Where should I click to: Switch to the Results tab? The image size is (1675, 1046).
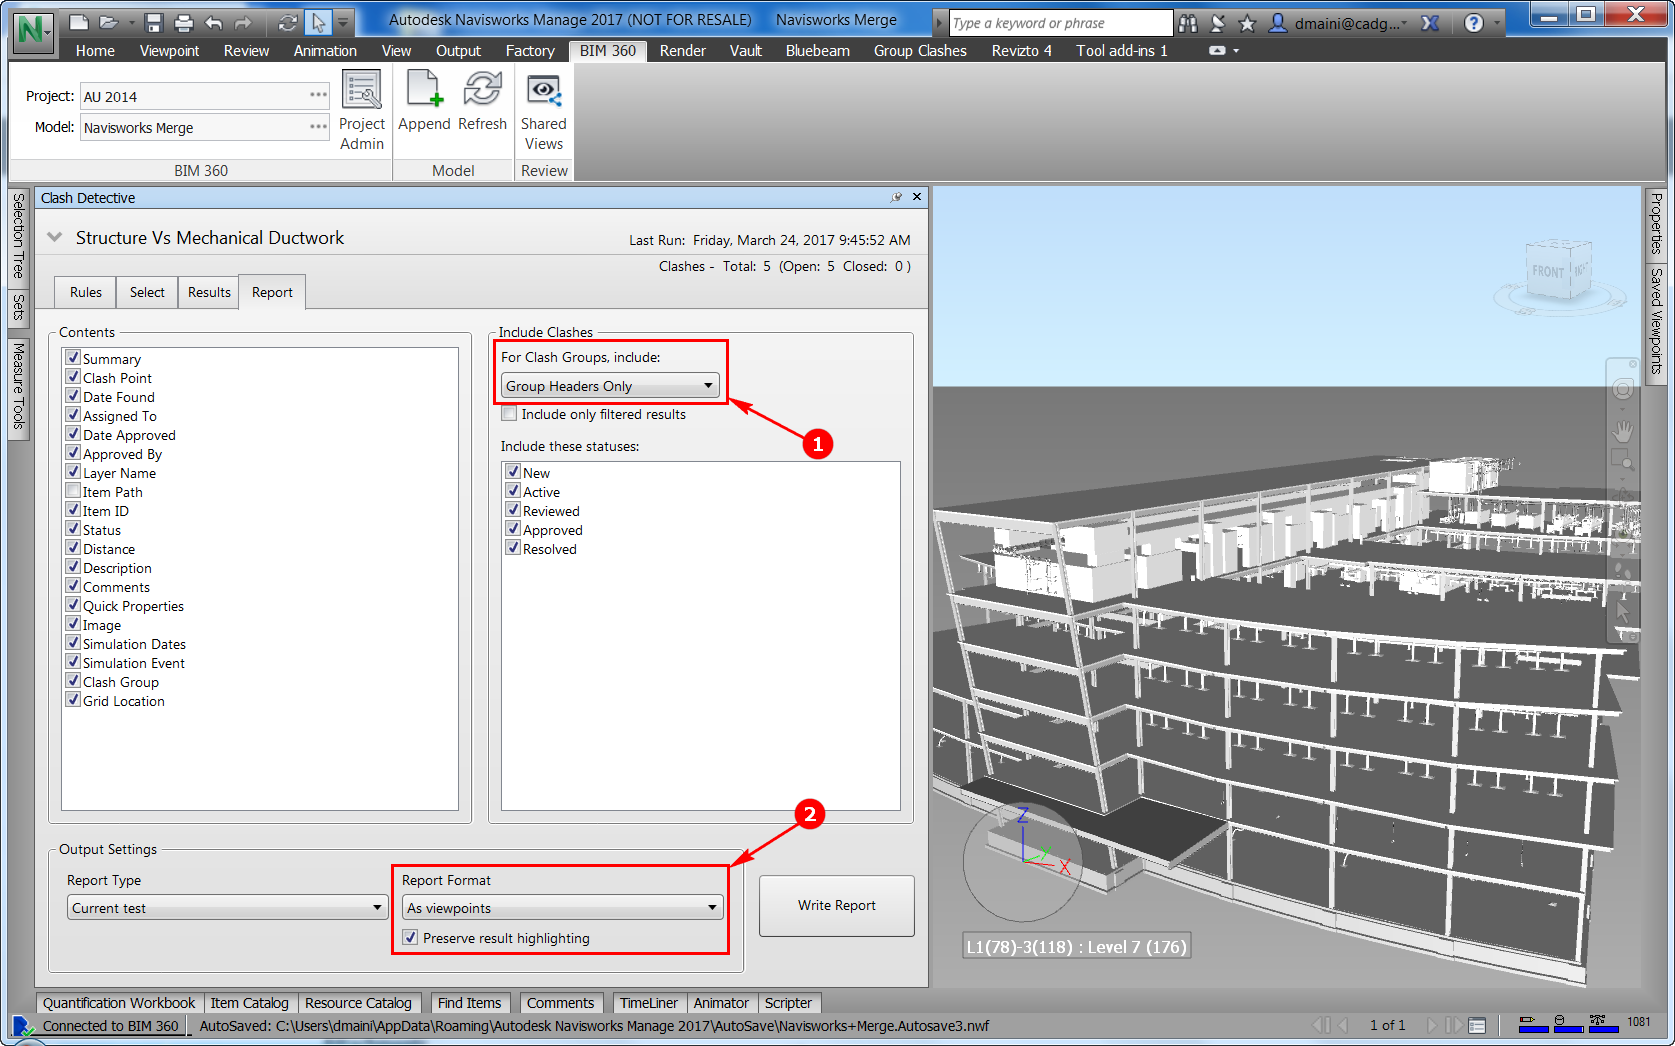209,292
